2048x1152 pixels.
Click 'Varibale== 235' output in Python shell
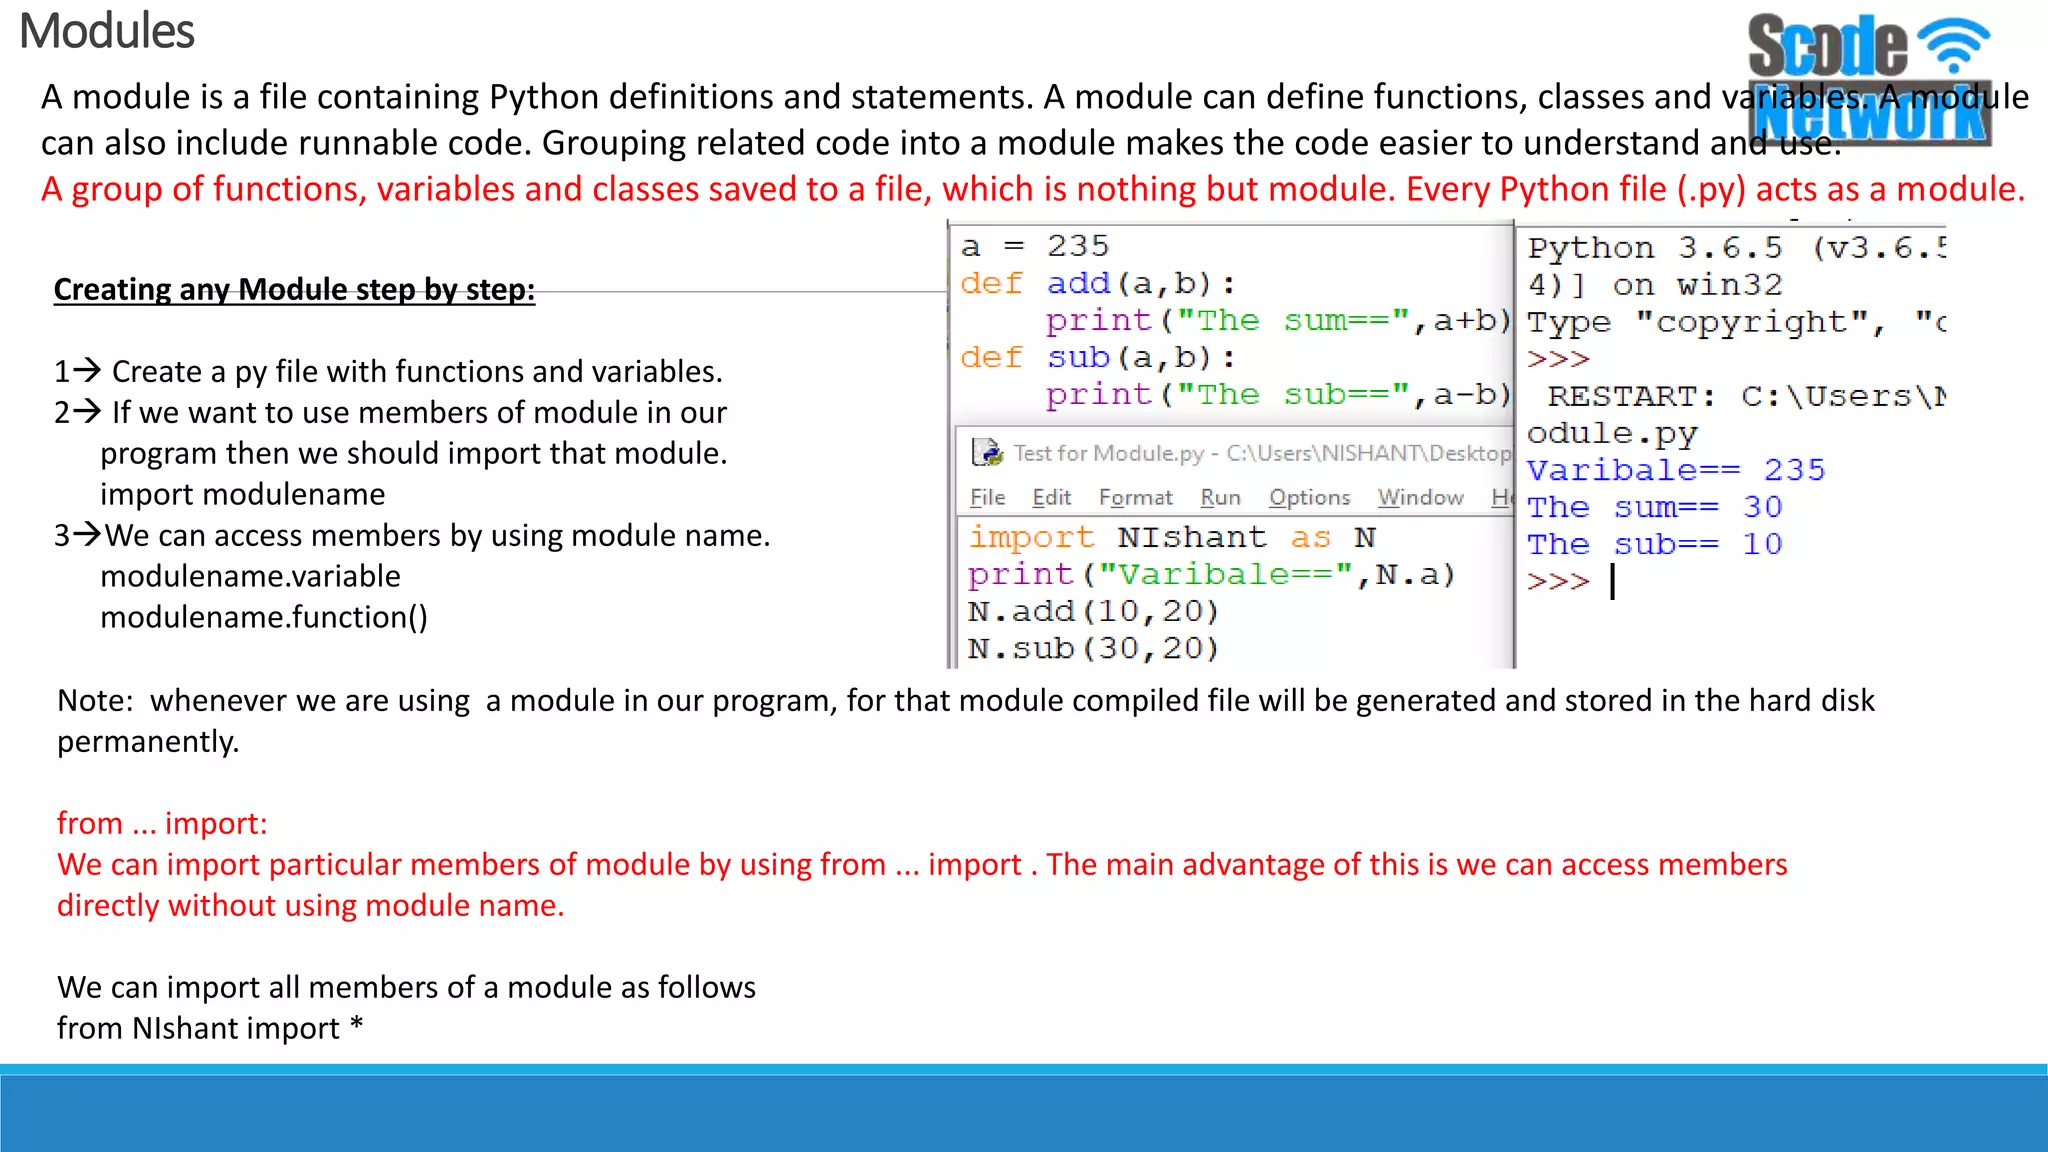coord(1676,470)
